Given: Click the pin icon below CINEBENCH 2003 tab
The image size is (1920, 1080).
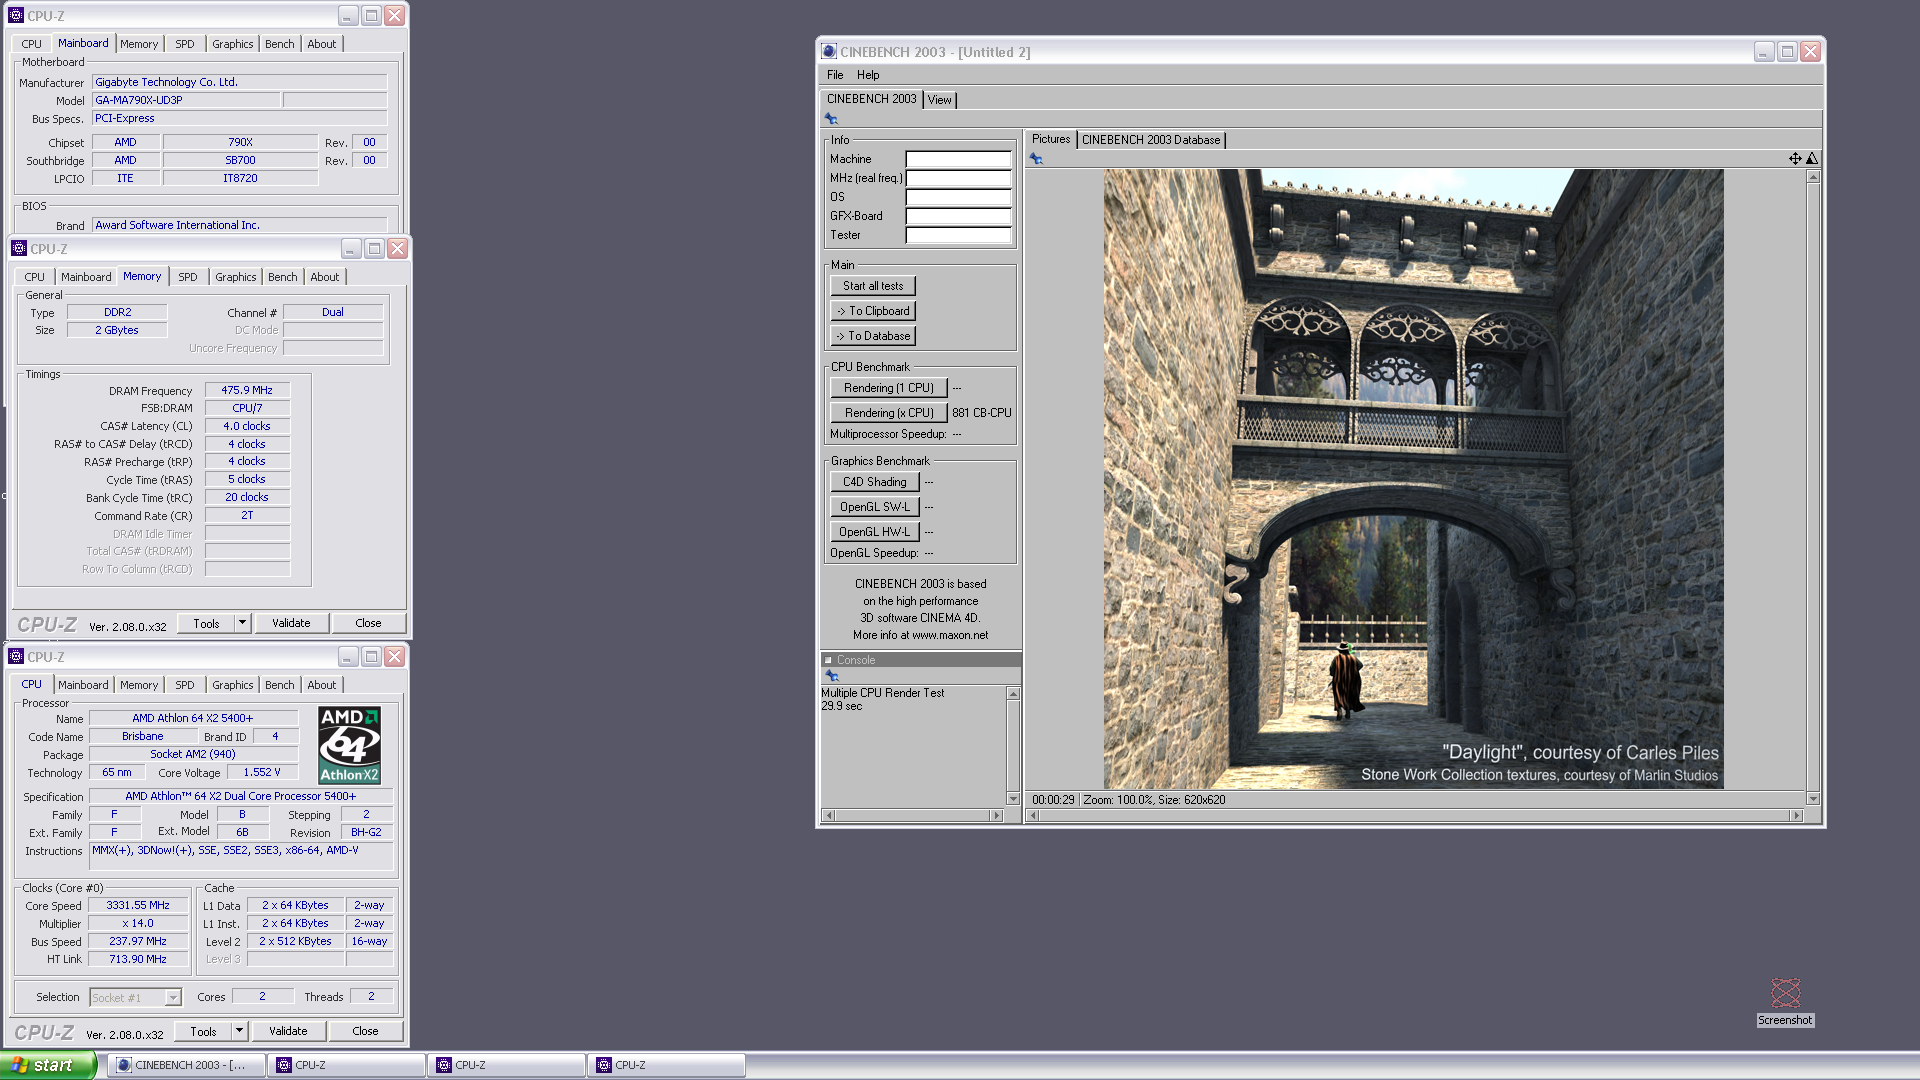Looking at the screenshot, I should (831, 119).
